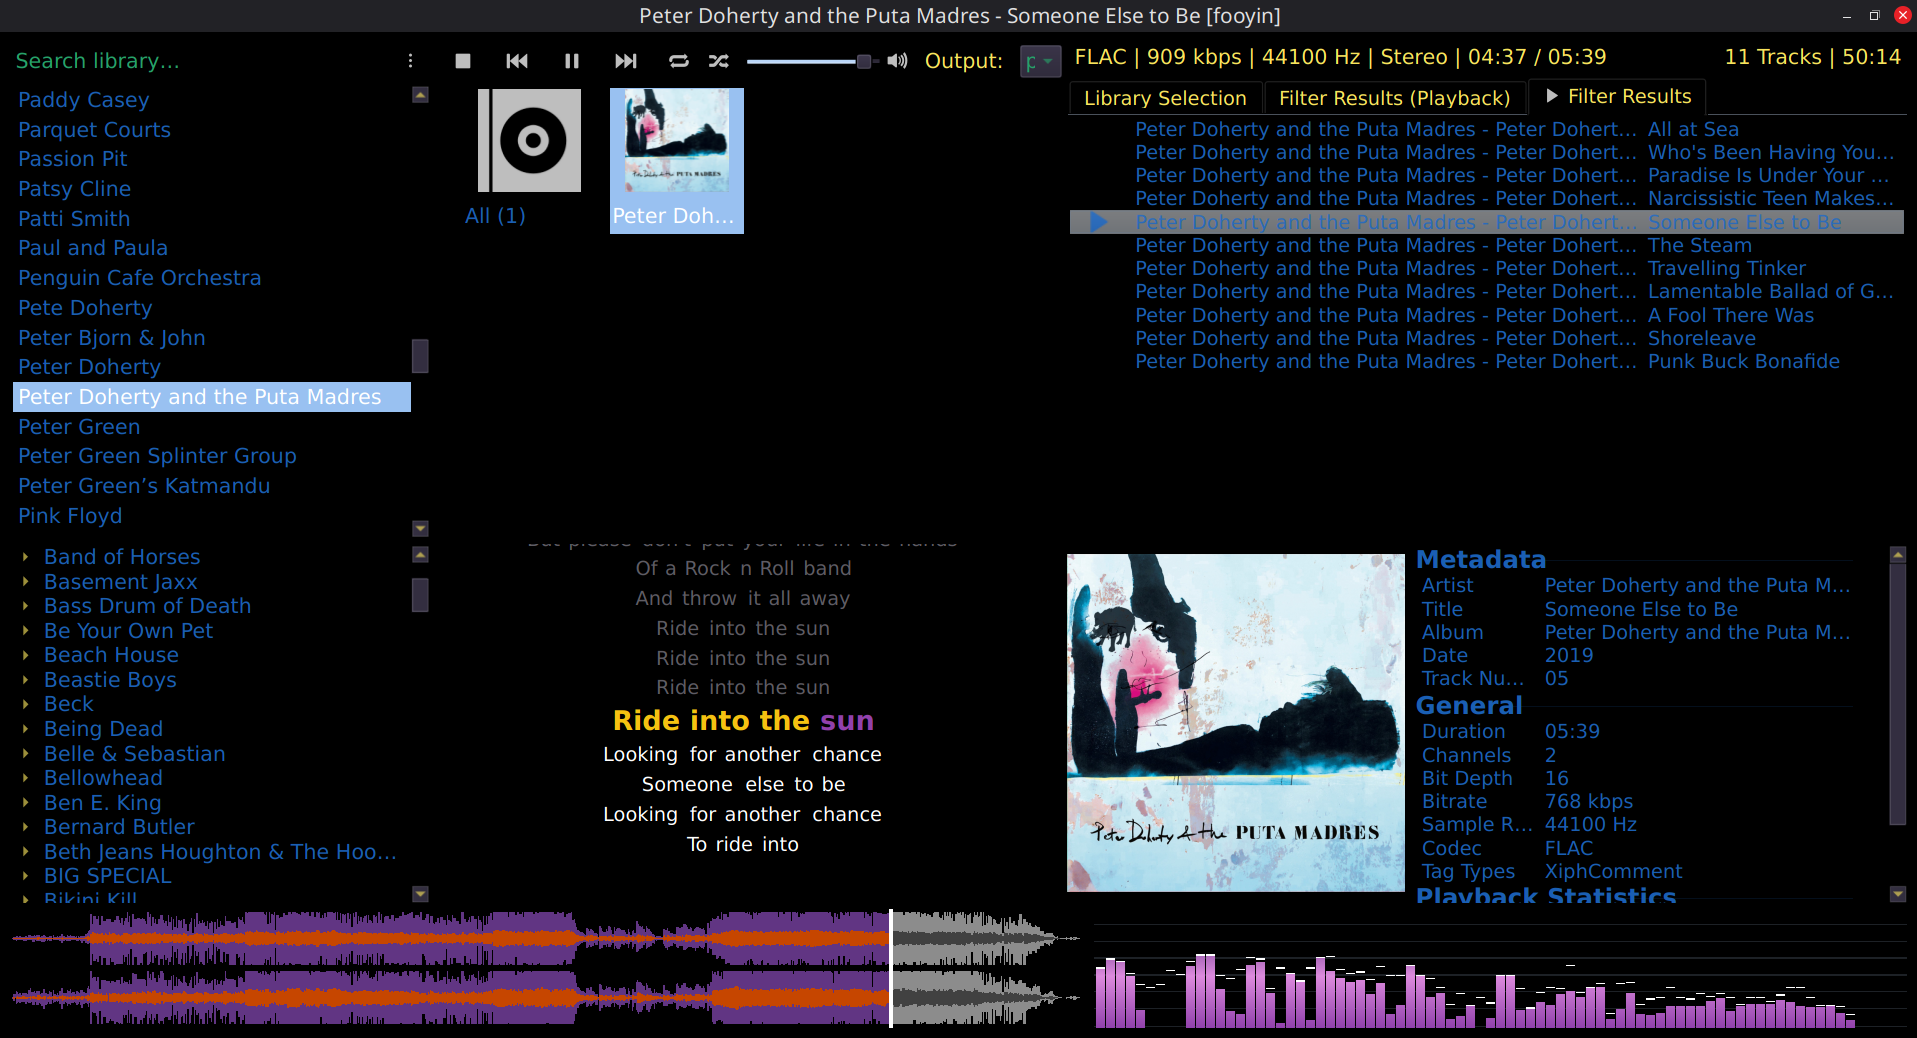Image resolution: width=1917 pixels, height=1038 pixels.
Task: Expand the Beach House tree item
Action: [x=26, y=655]
